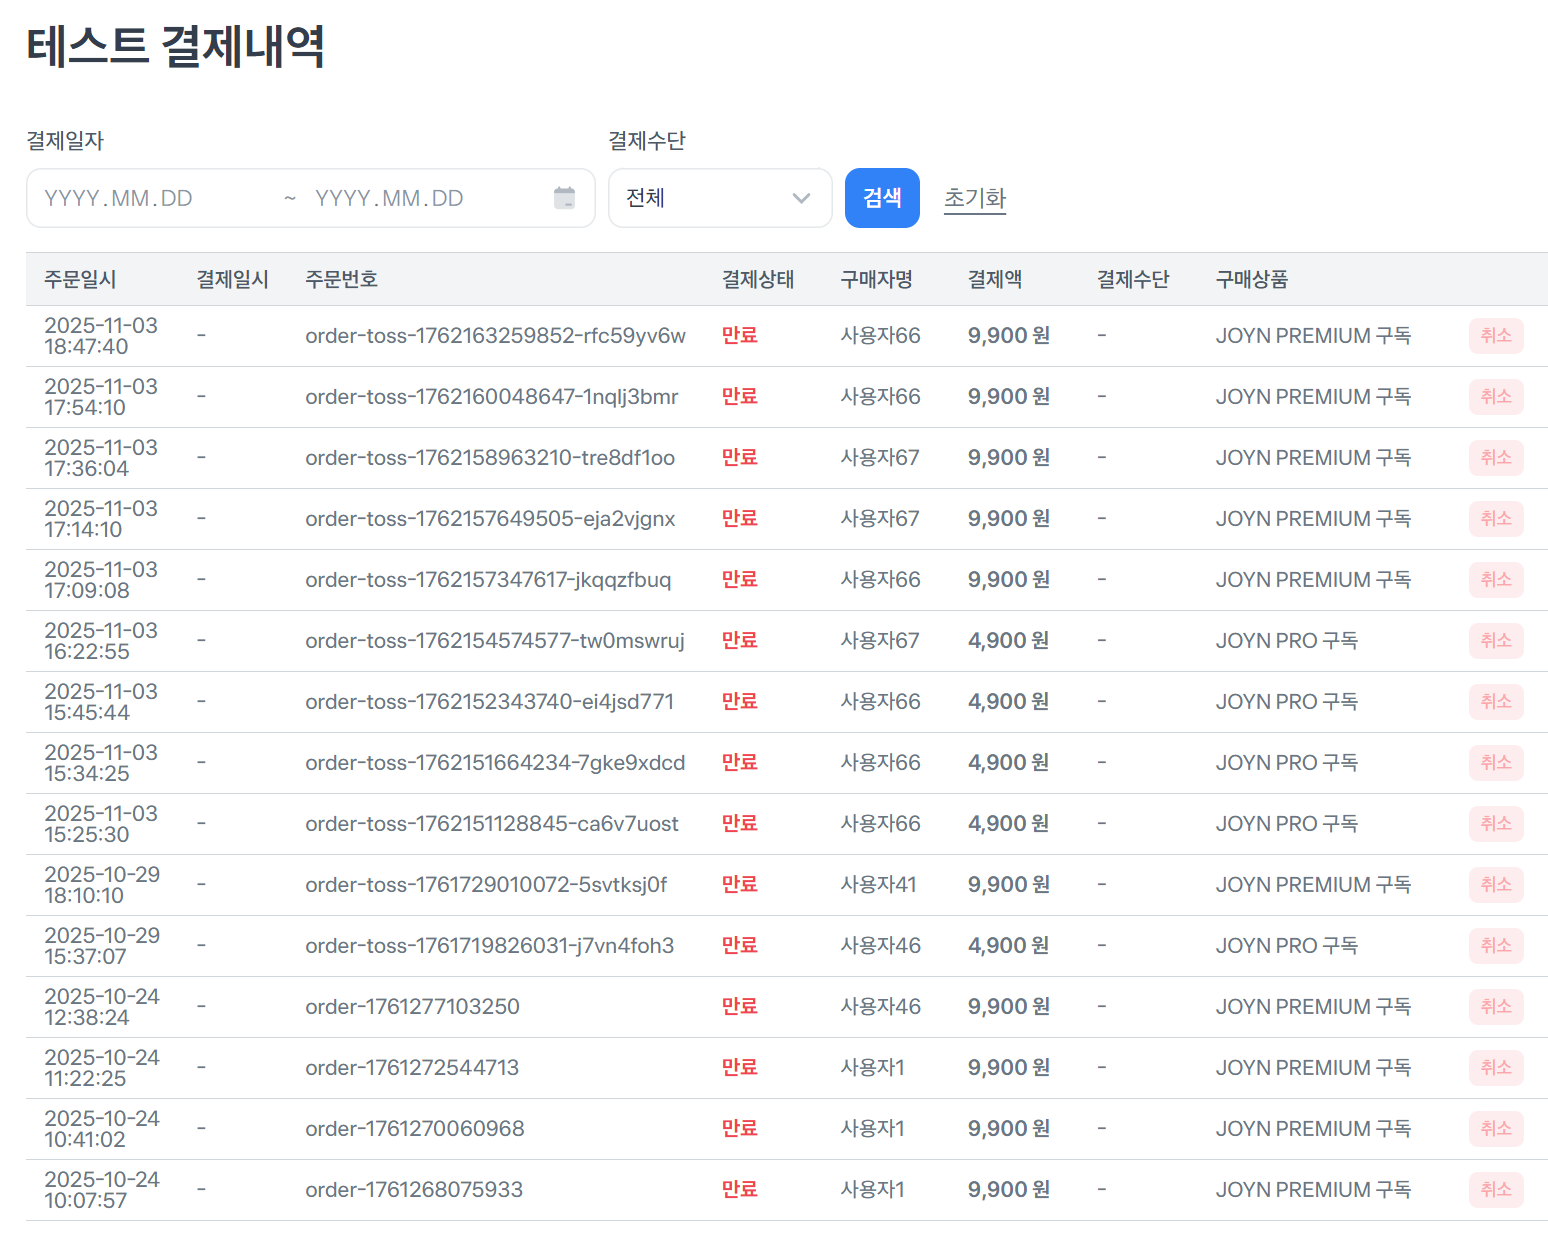The width and height of the screenshot is (1548, 1239).
Task: Click the 결제상태 column header
Action: 758,280
